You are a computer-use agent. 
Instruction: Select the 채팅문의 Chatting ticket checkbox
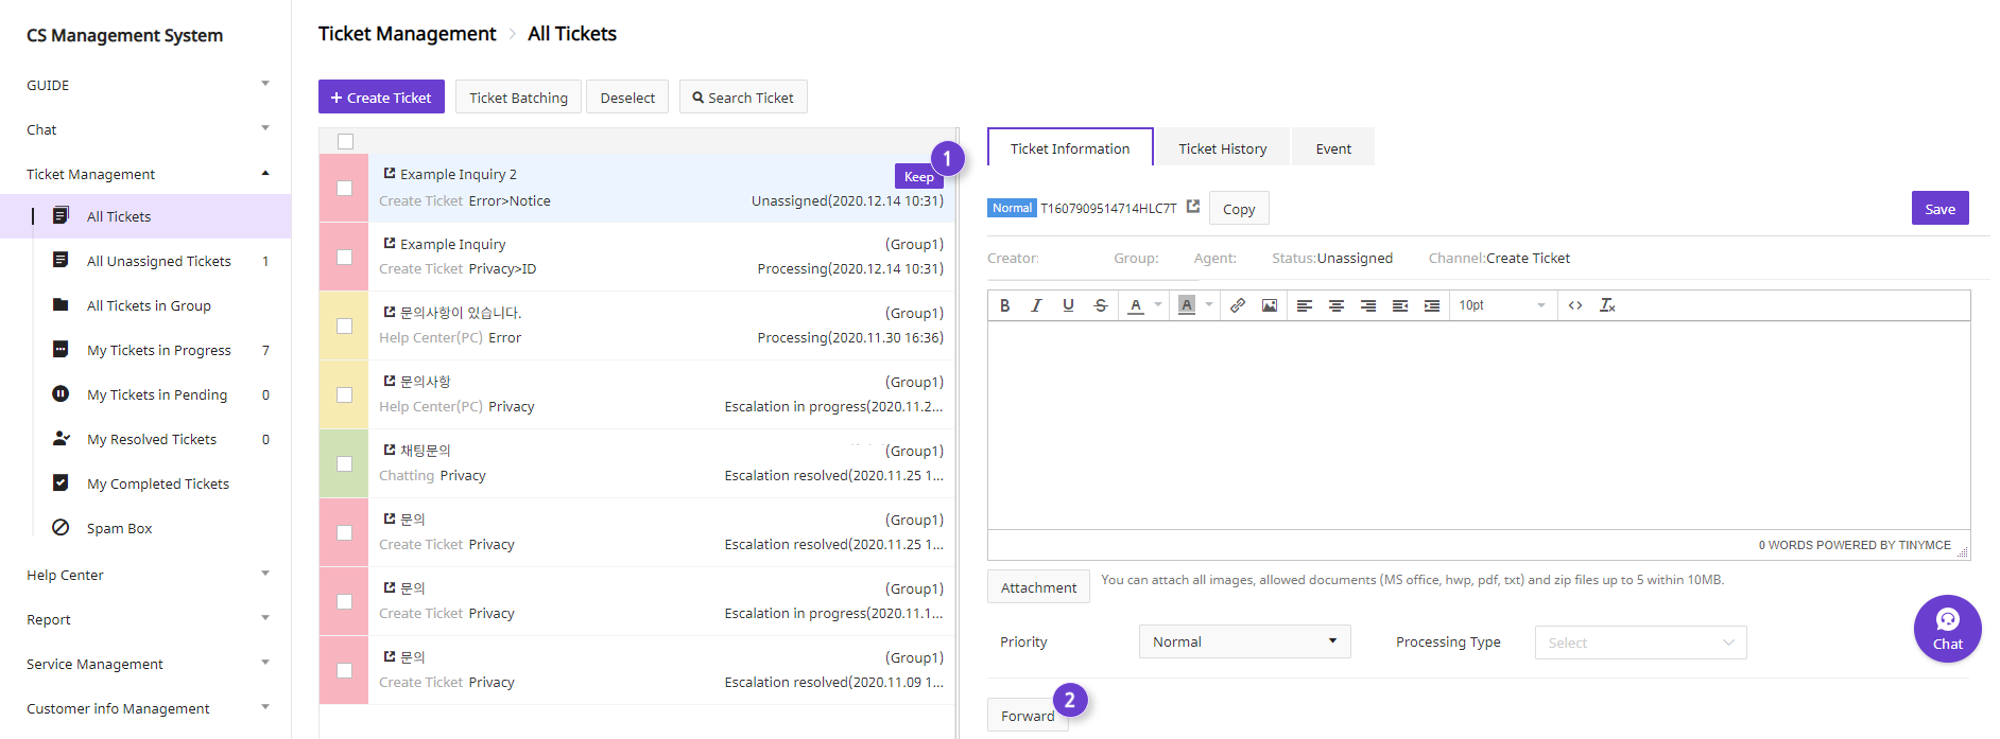(x=344, y=464)
